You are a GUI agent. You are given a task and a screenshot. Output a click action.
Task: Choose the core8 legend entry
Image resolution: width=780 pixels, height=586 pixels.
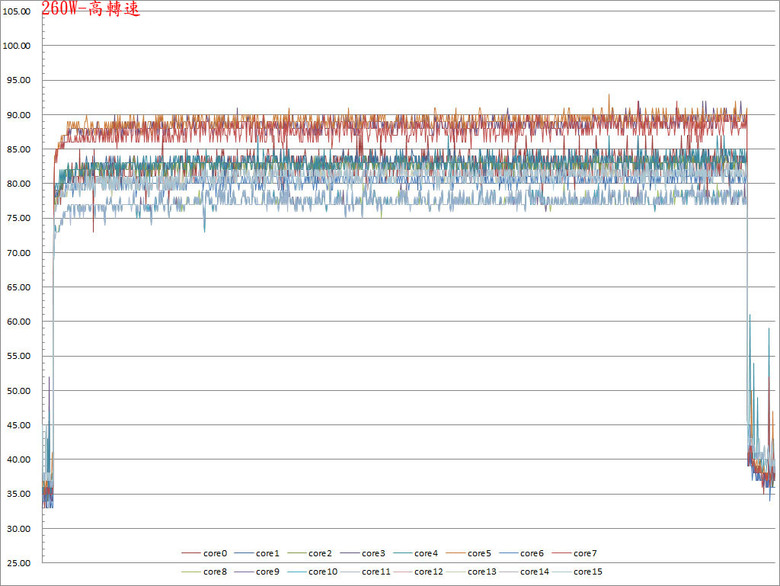[204, 572]
